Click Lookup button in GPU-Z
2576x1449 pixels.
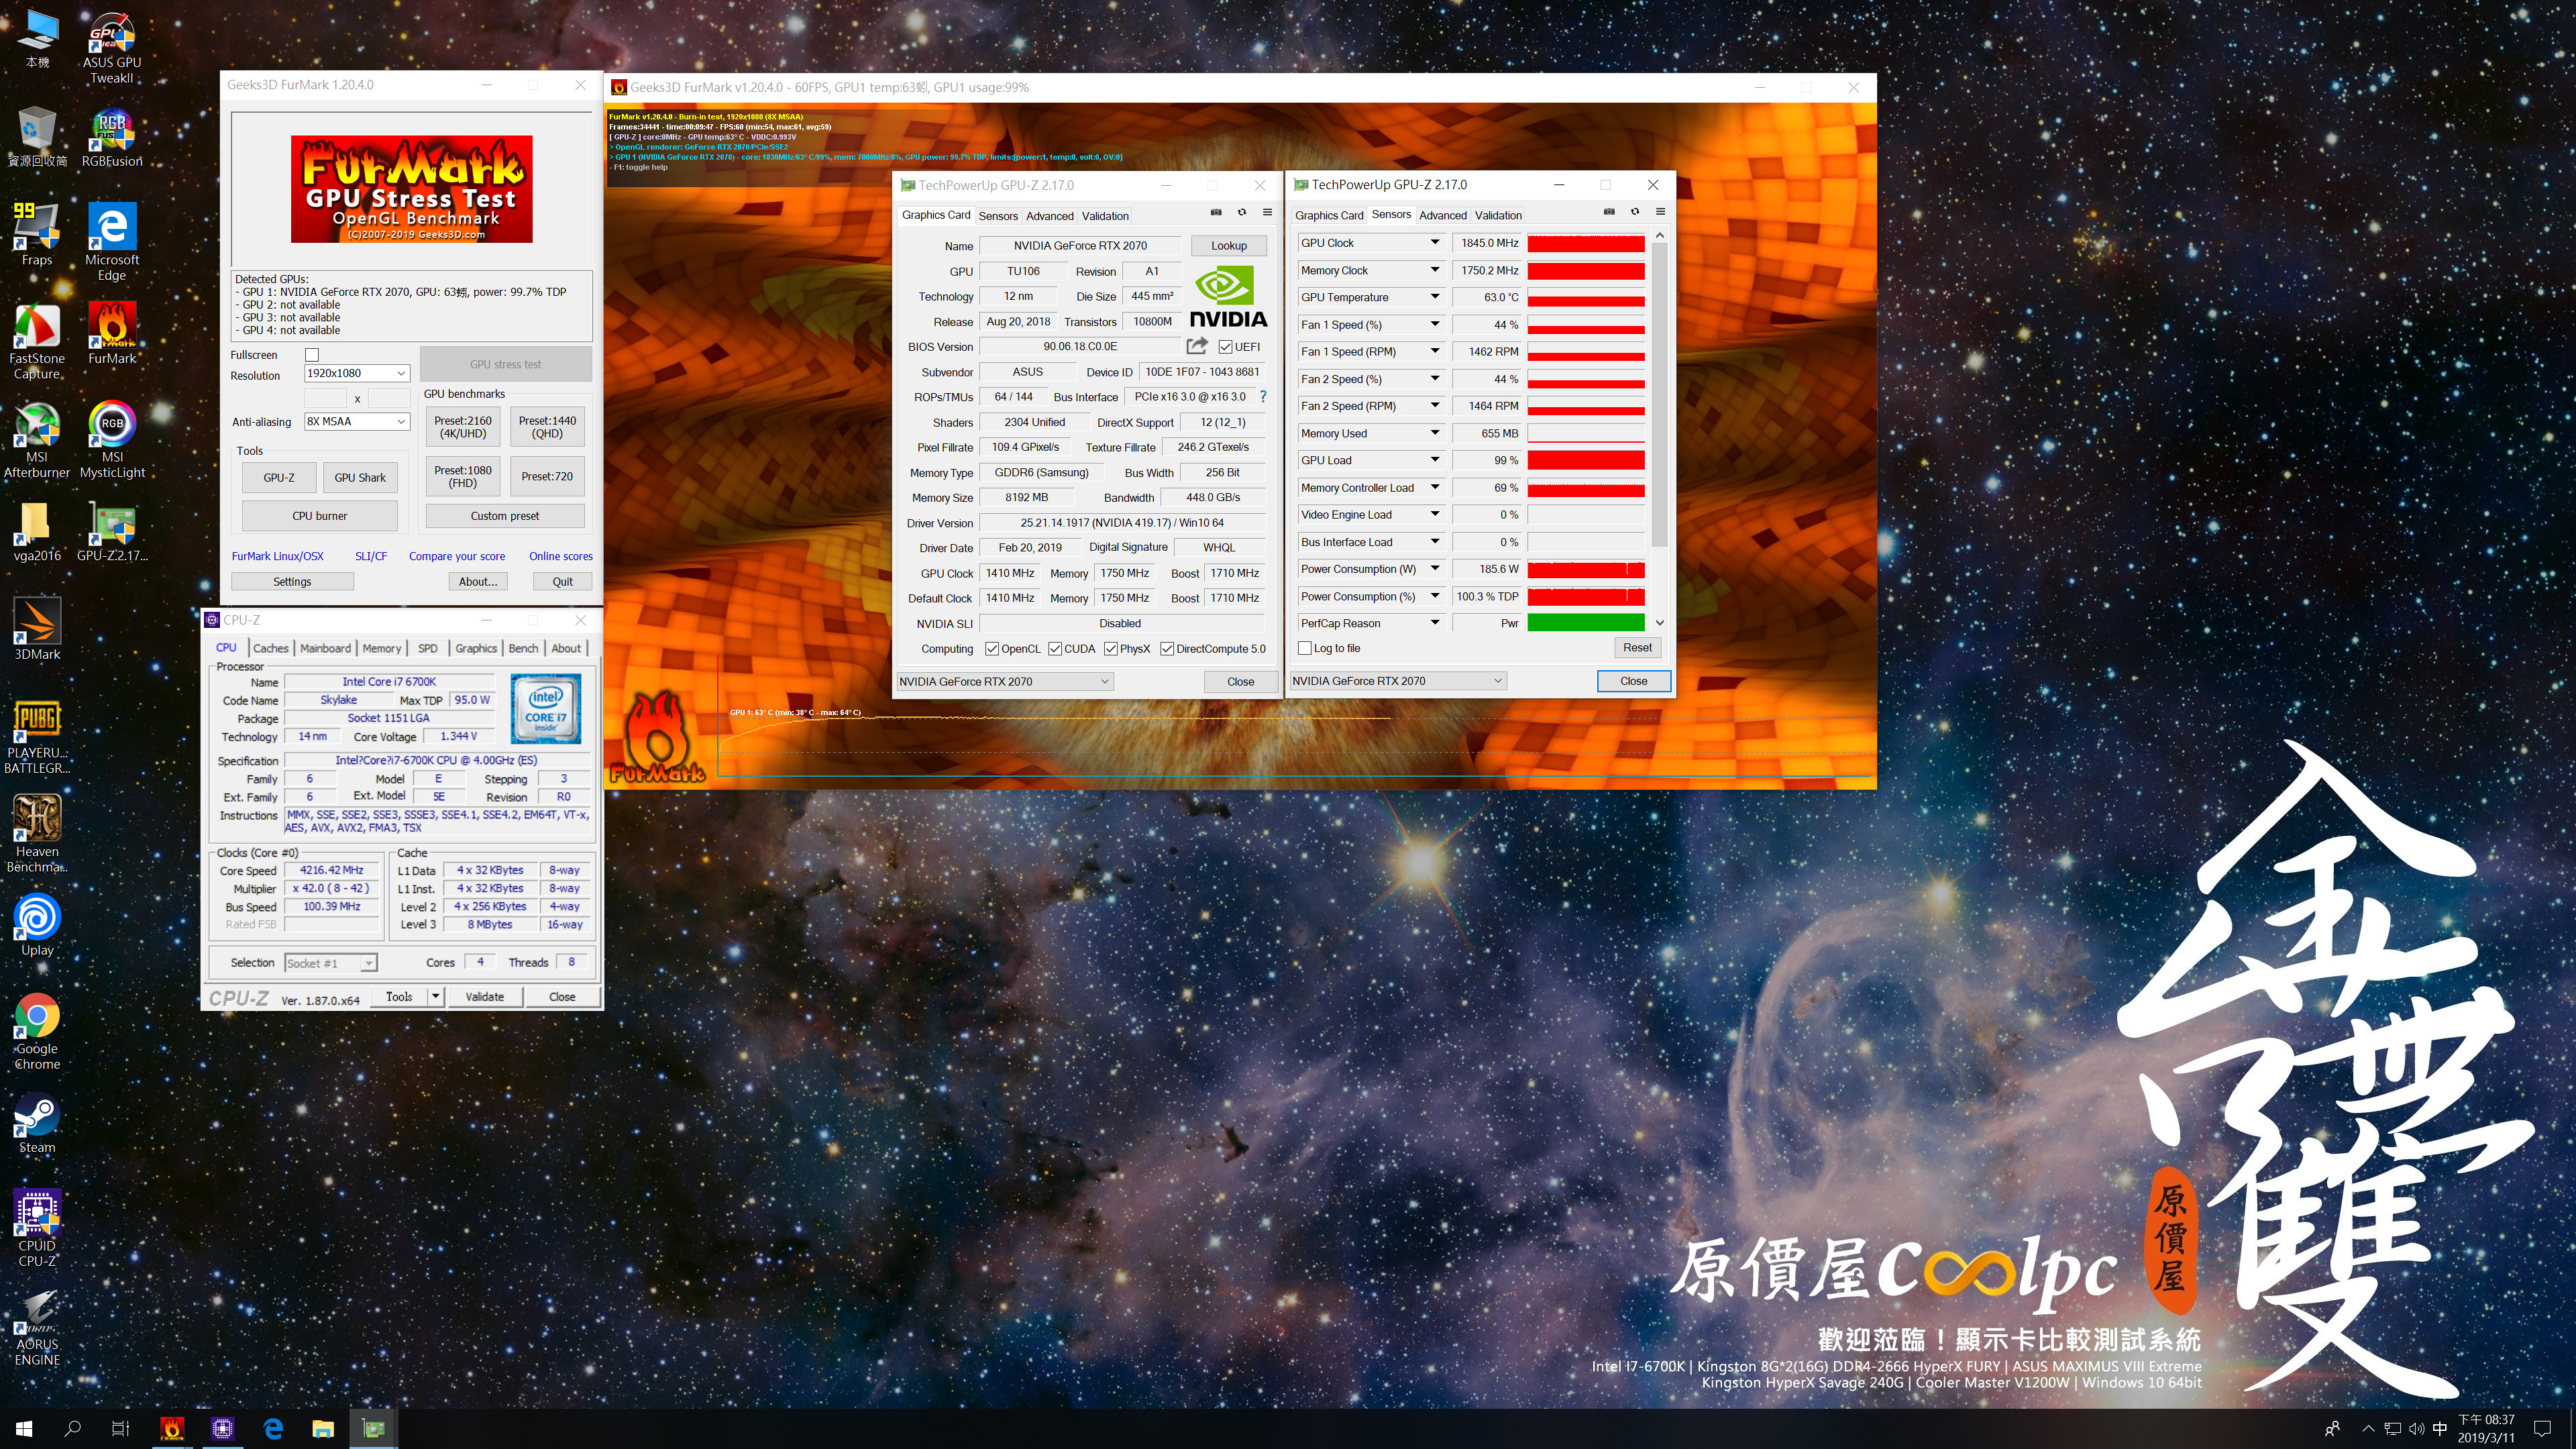point(1228,246)
